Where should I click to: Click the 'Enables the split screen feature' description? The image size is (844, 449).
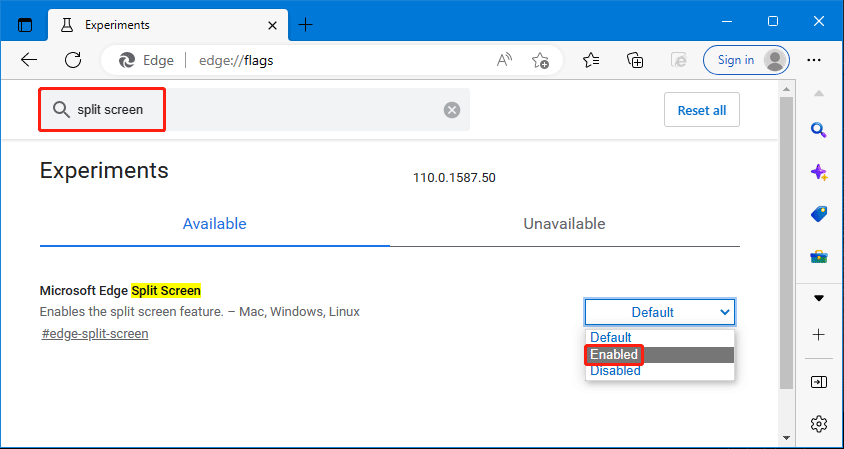coord(200,312)
